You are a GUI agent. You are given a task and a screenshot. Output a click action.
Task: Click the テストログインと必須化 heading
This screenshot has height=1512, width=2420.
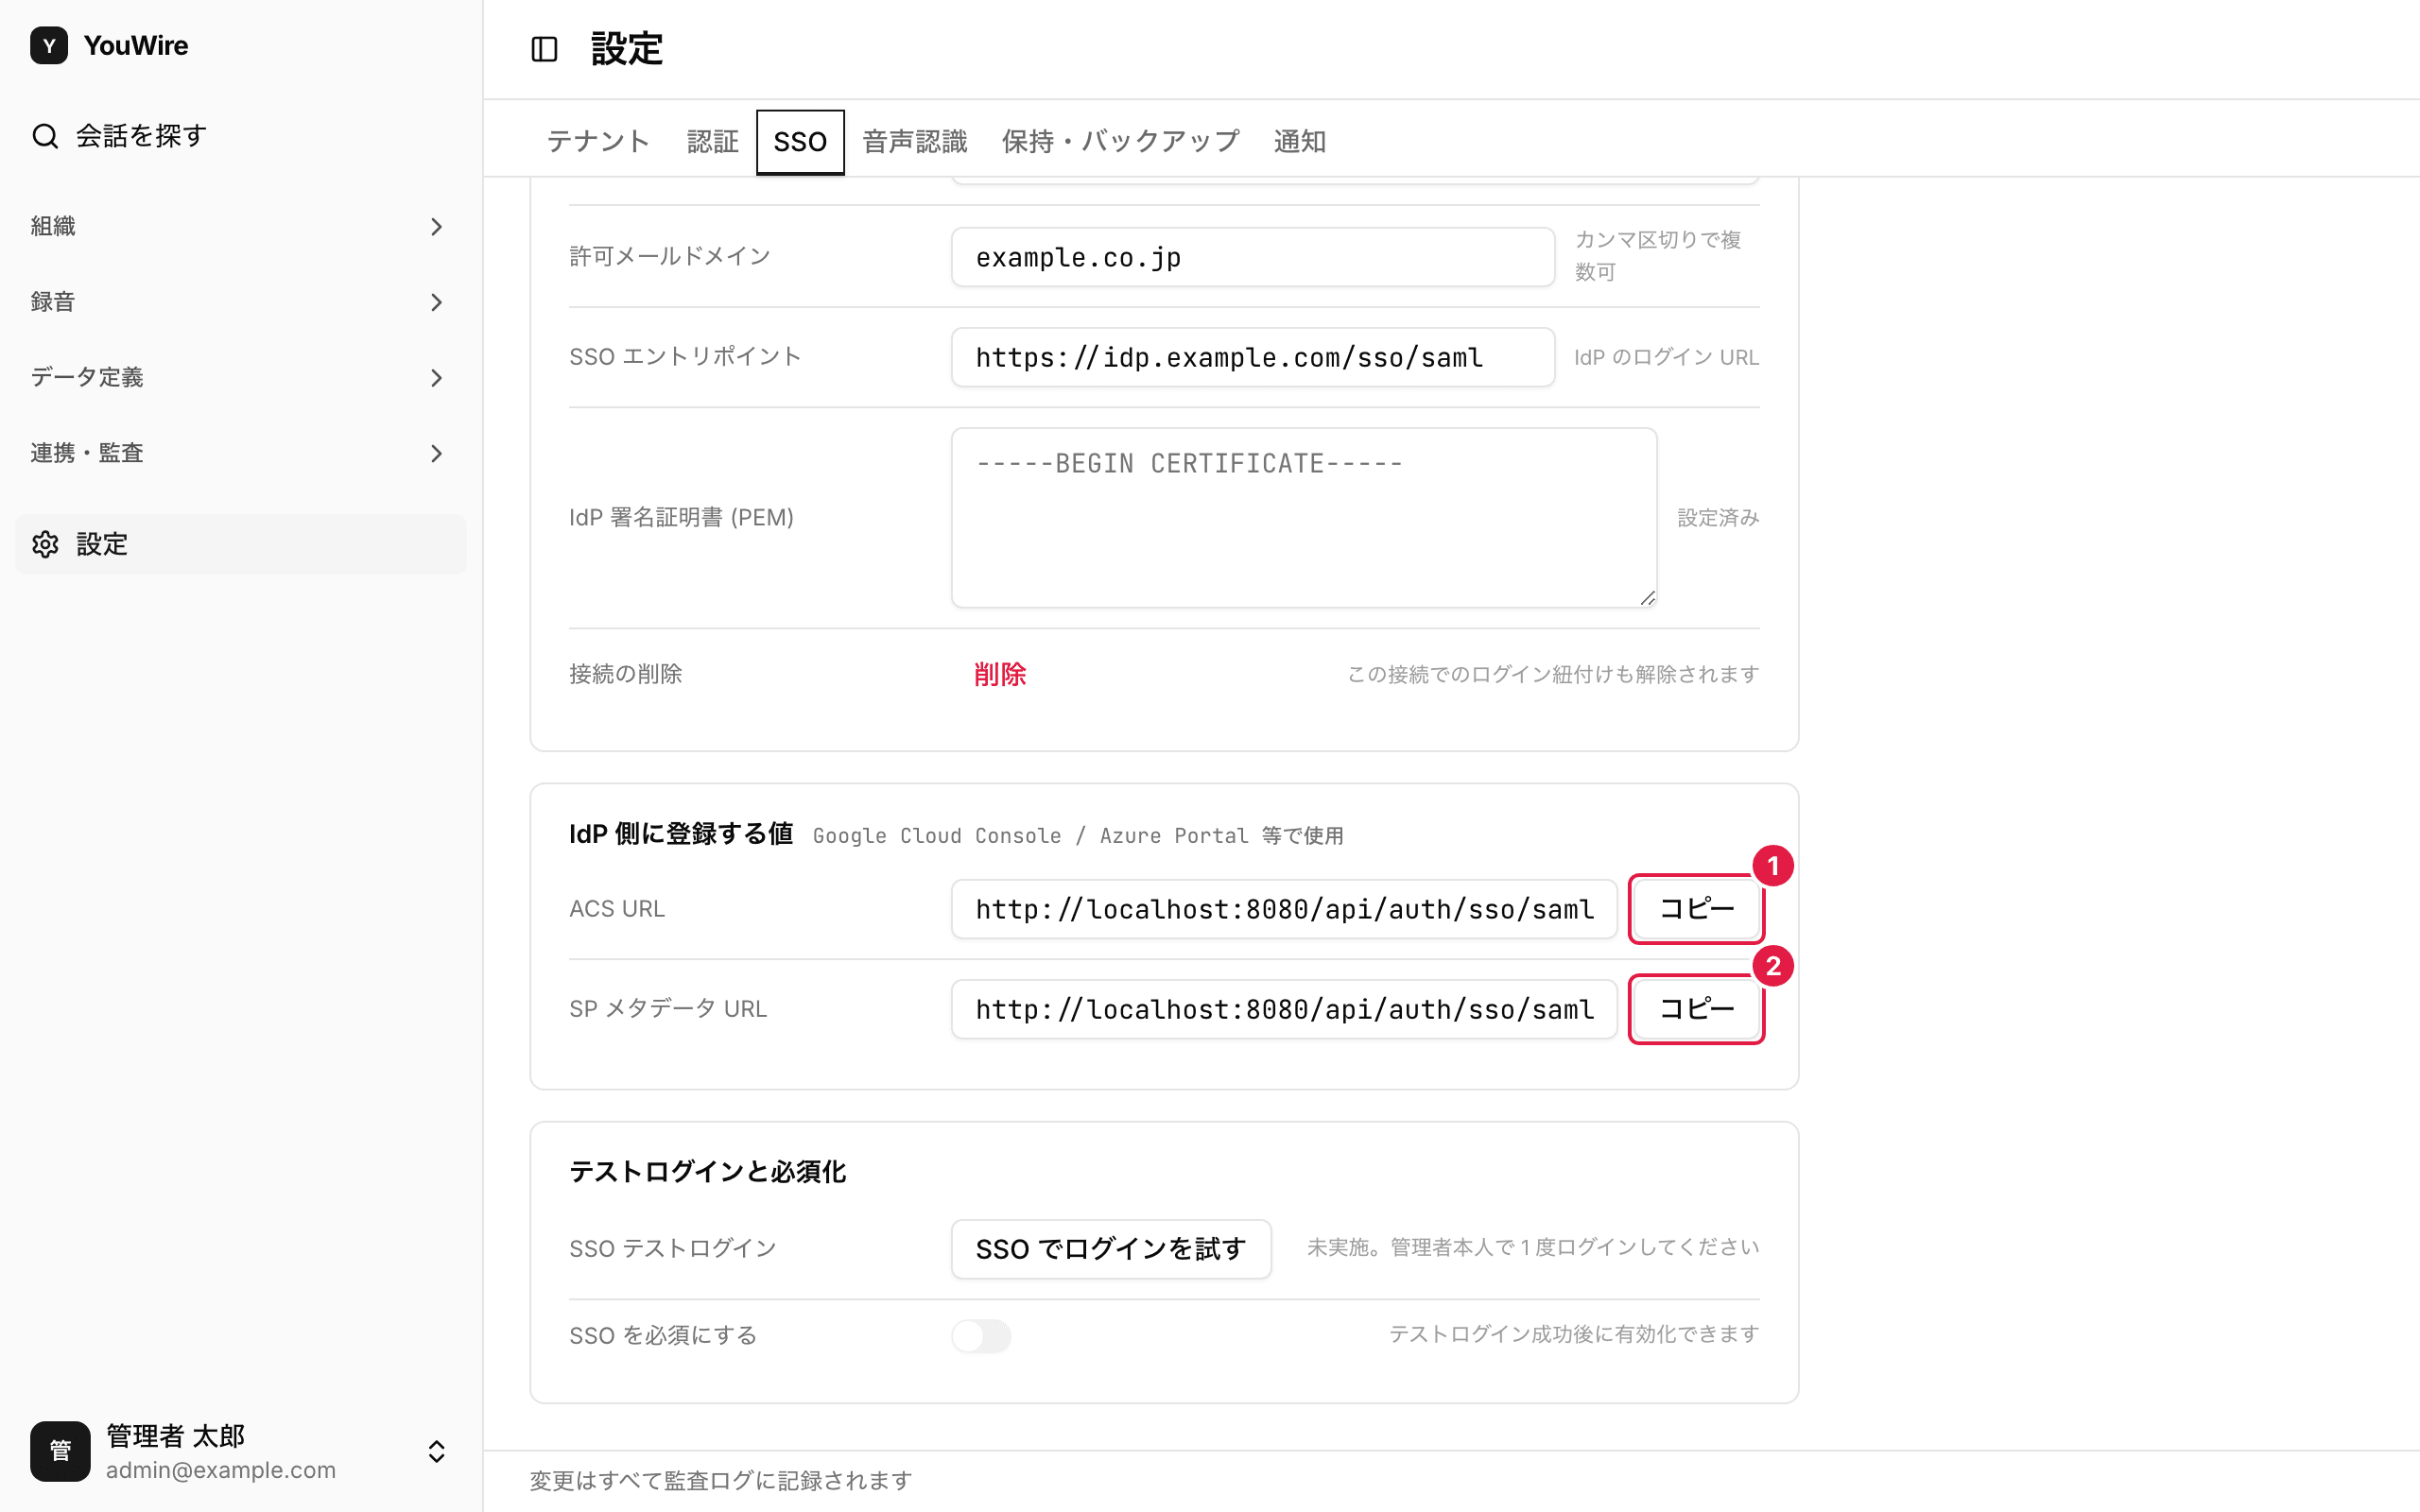tap(708, 1172)
